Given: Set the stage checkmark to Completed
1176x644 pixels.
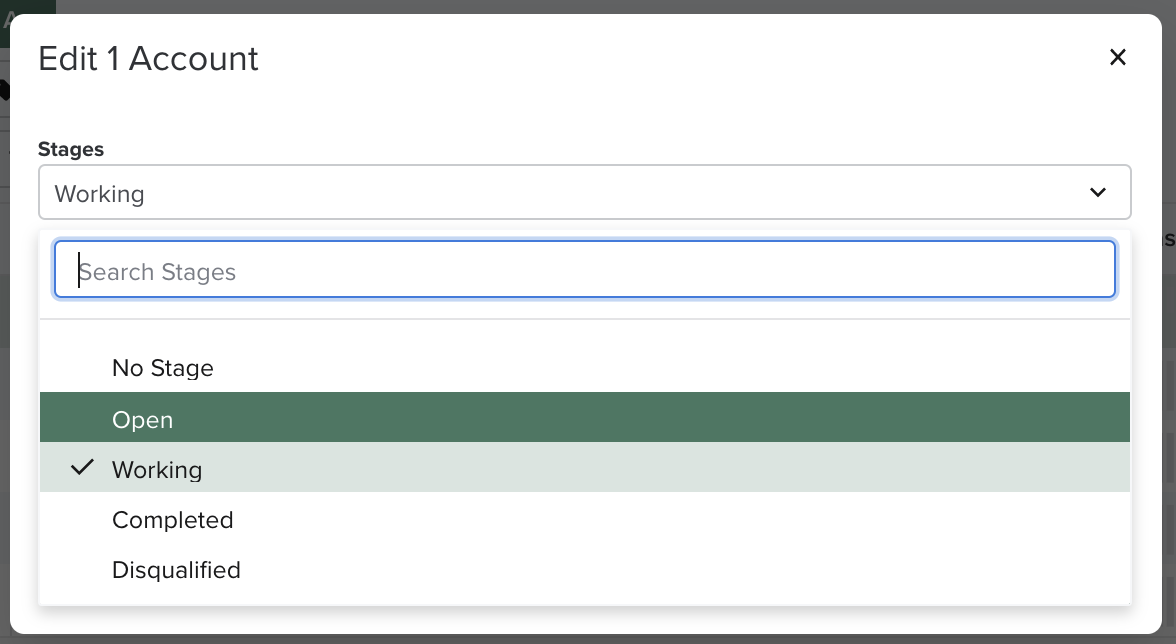Looking at the screenshot, I should pyautogui.click(x=172, y=520).
